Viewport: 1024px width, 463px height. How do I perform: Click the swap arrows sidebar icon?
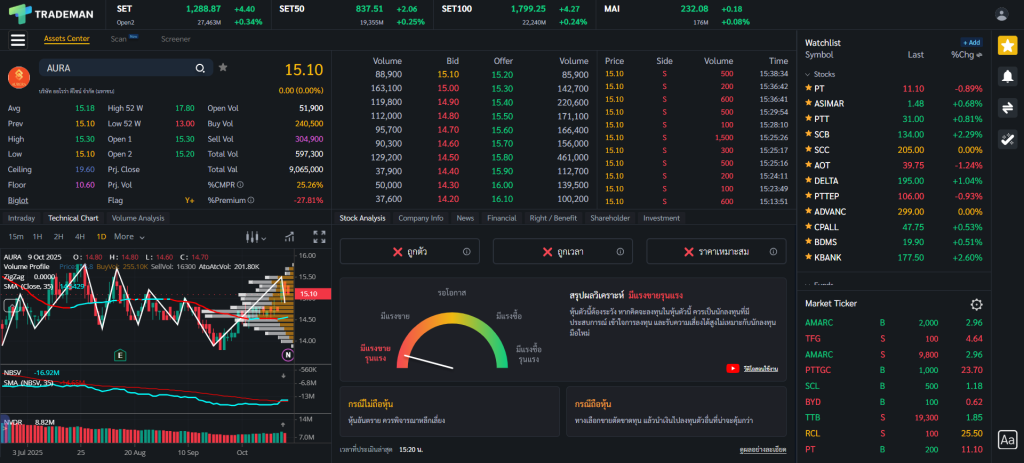pyautogui.click(x=1008, y=108)
